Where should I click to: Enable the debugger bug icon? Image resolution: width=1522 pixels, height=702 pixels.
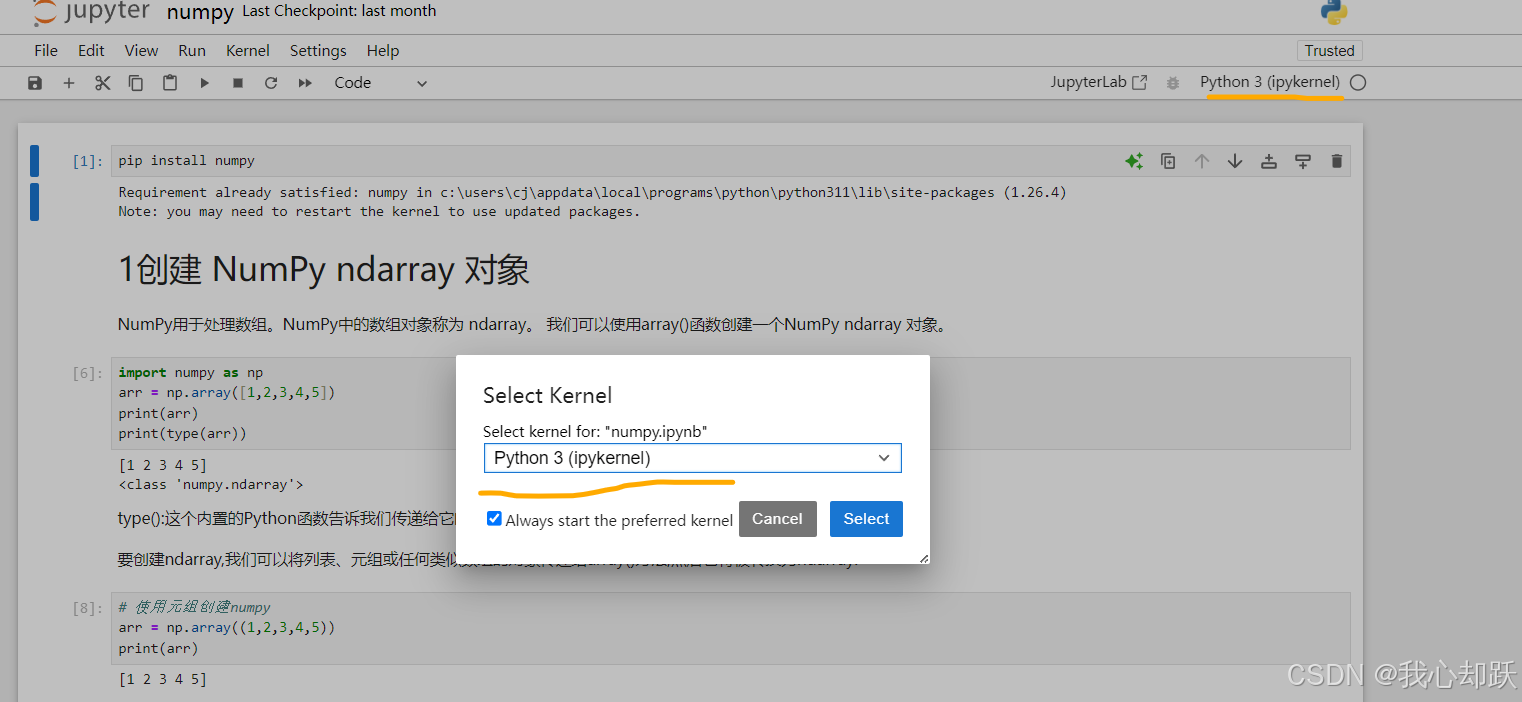pos(1173,83)
